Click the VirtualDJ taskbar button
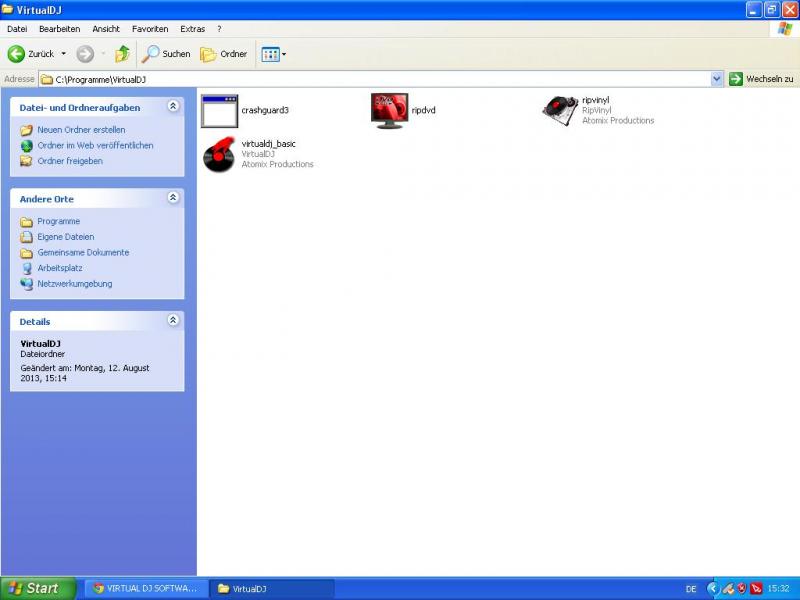This screenshot has width=800, height=600. [272, 588]
